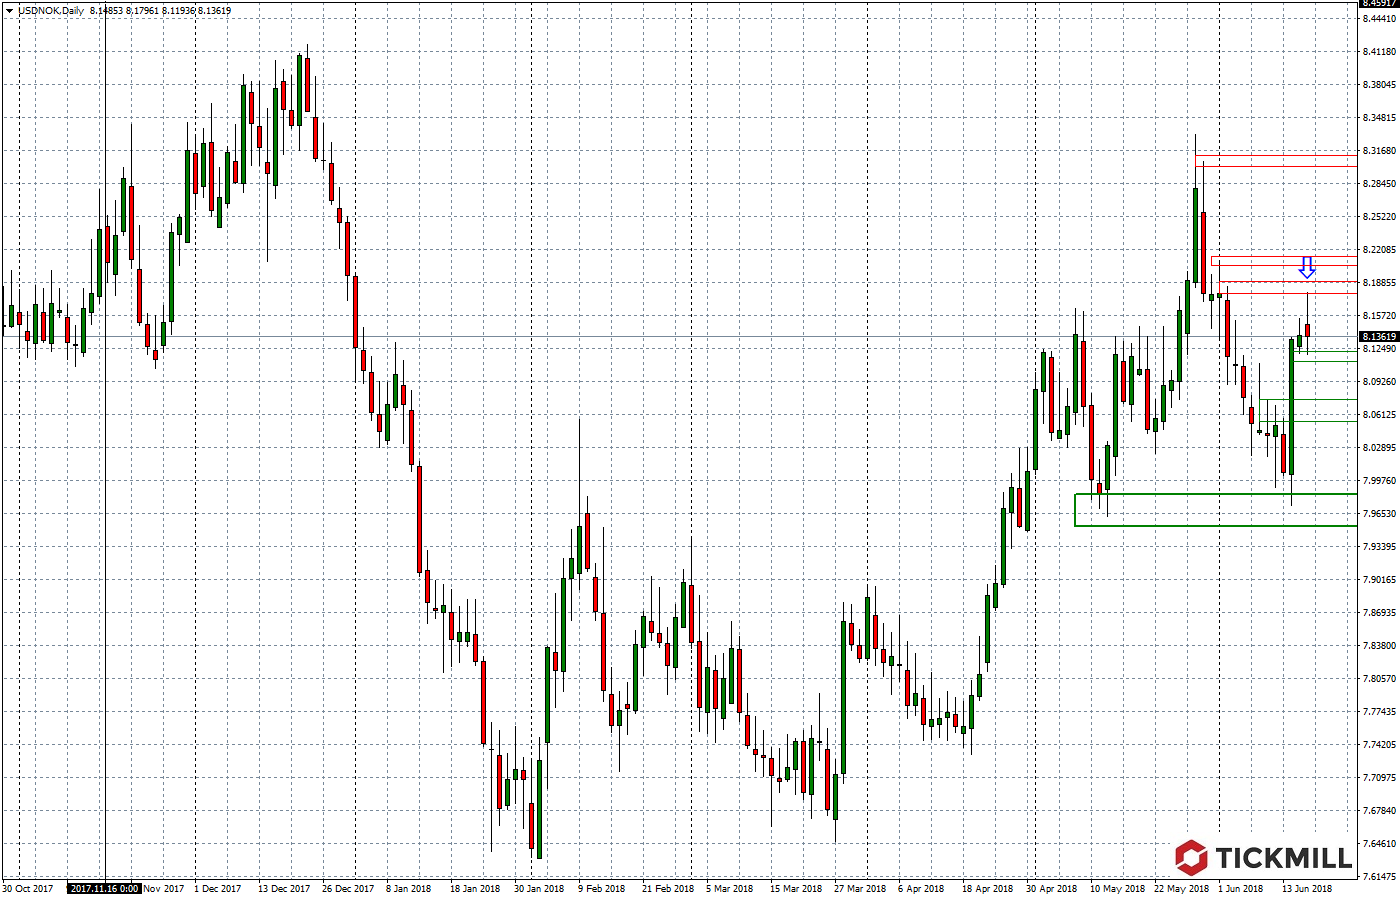Click the 5 Mar 2018 date label
This screenshot has width=1400, height=900.
(730, 888)
